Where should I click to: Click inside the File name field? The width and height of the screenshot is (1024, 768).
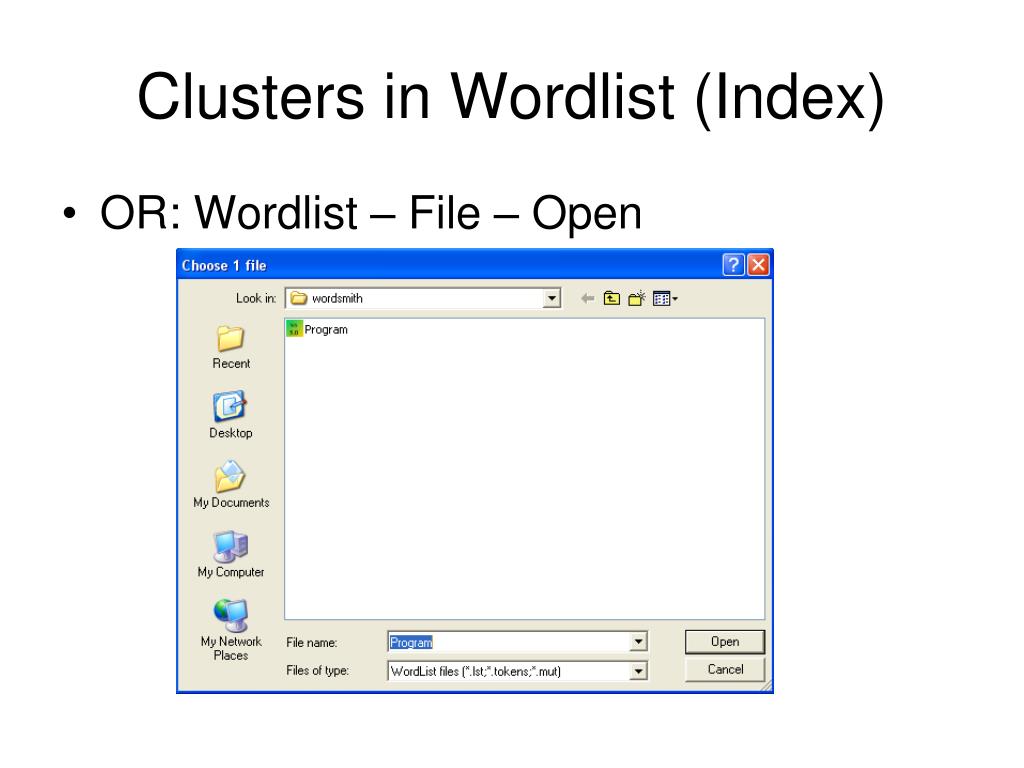(509, 642)
